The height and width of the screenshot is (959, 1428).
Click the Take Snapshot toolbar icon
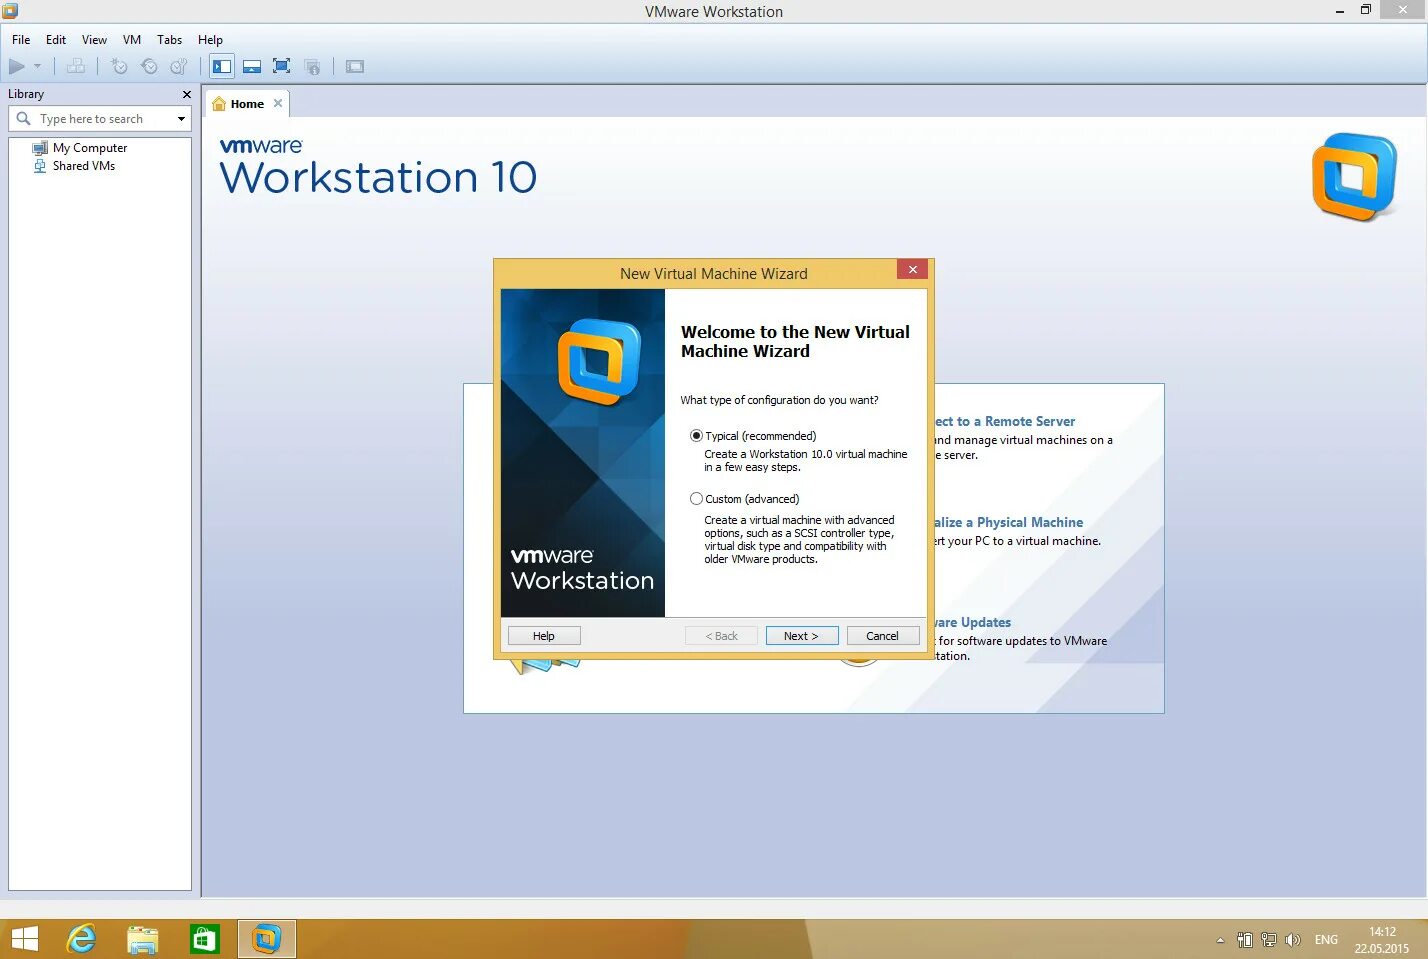coord(120,67)
